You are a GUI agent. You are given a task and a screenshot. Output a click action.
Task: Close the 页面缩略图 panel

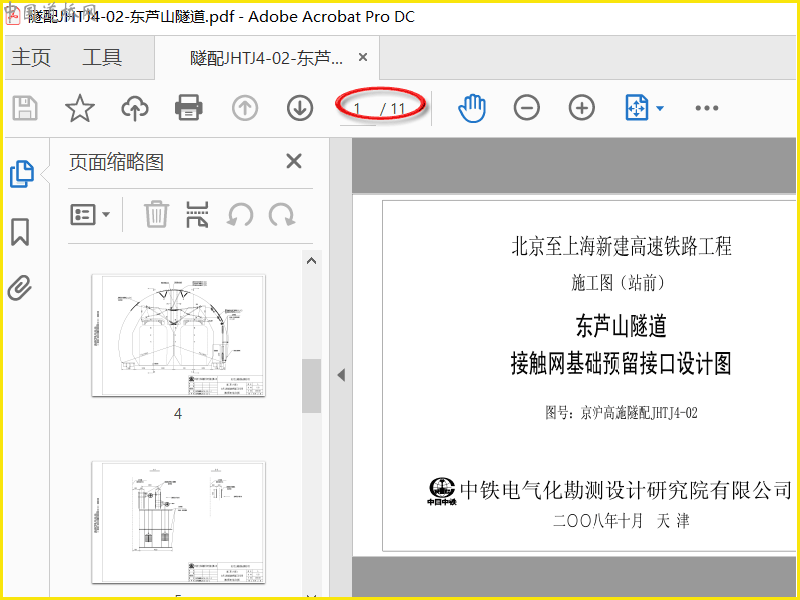[294, 161]
